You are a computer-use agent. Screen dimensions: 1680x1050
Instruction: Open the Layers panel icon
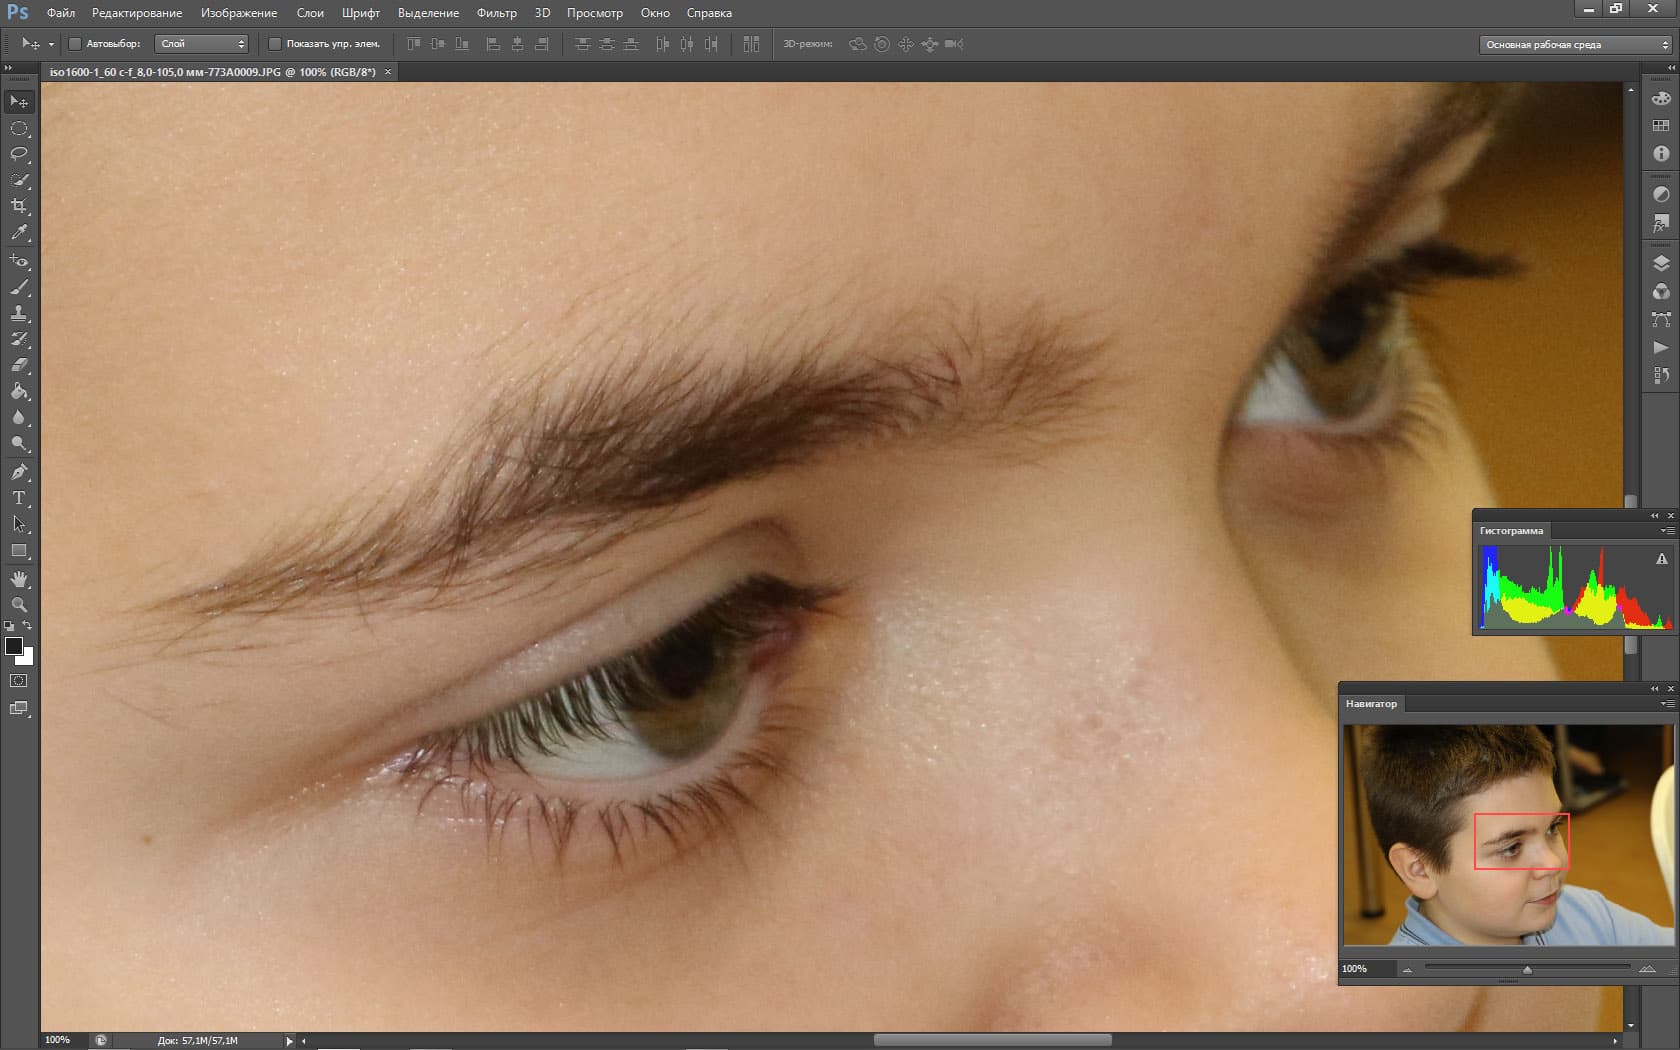(1661, 264)
